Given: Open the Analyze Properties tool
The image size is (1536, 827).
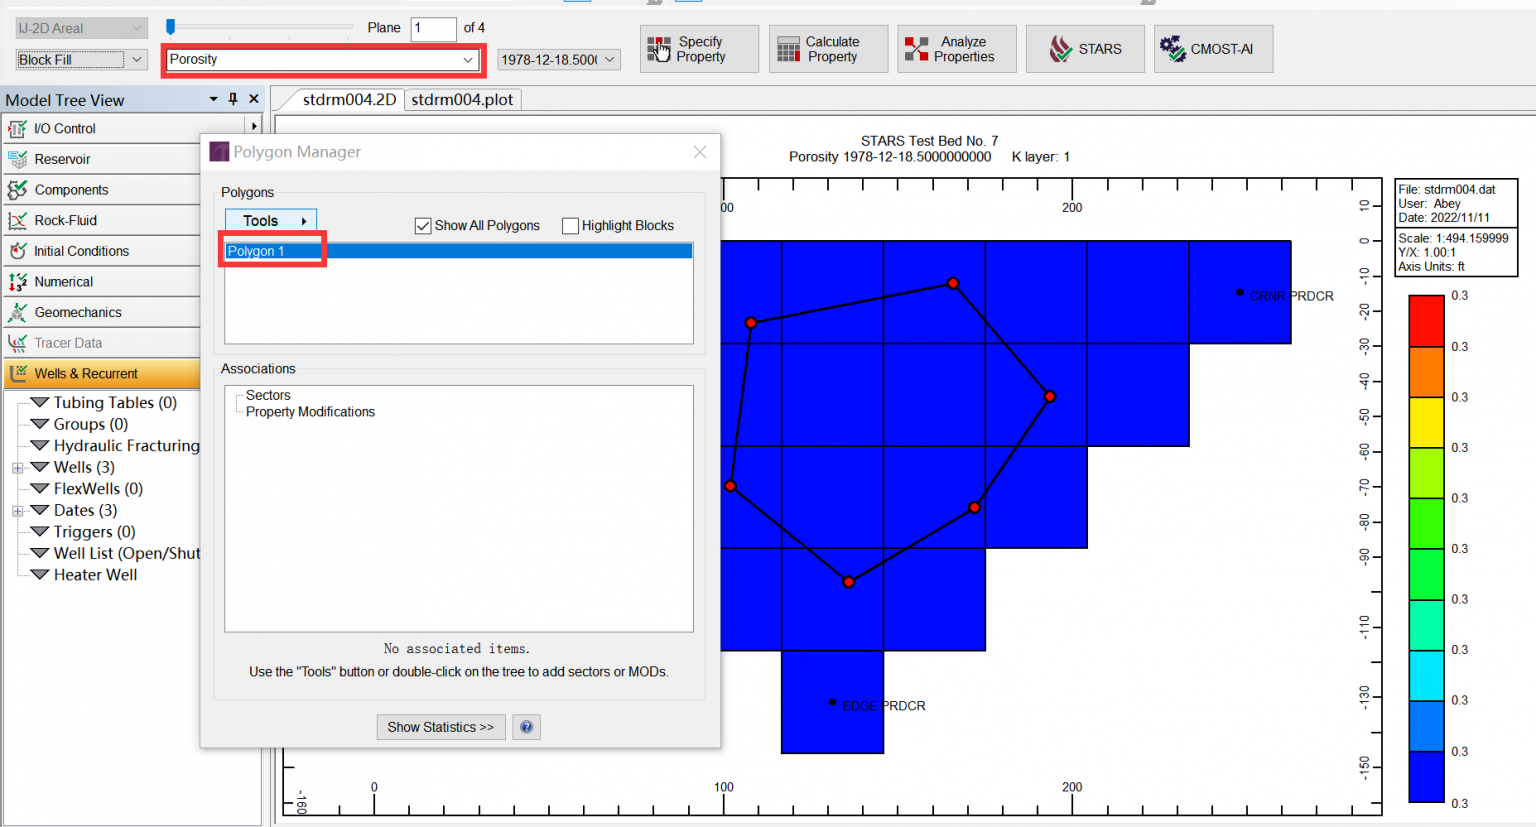Looking at the screenshot, I should pos(956,48).
